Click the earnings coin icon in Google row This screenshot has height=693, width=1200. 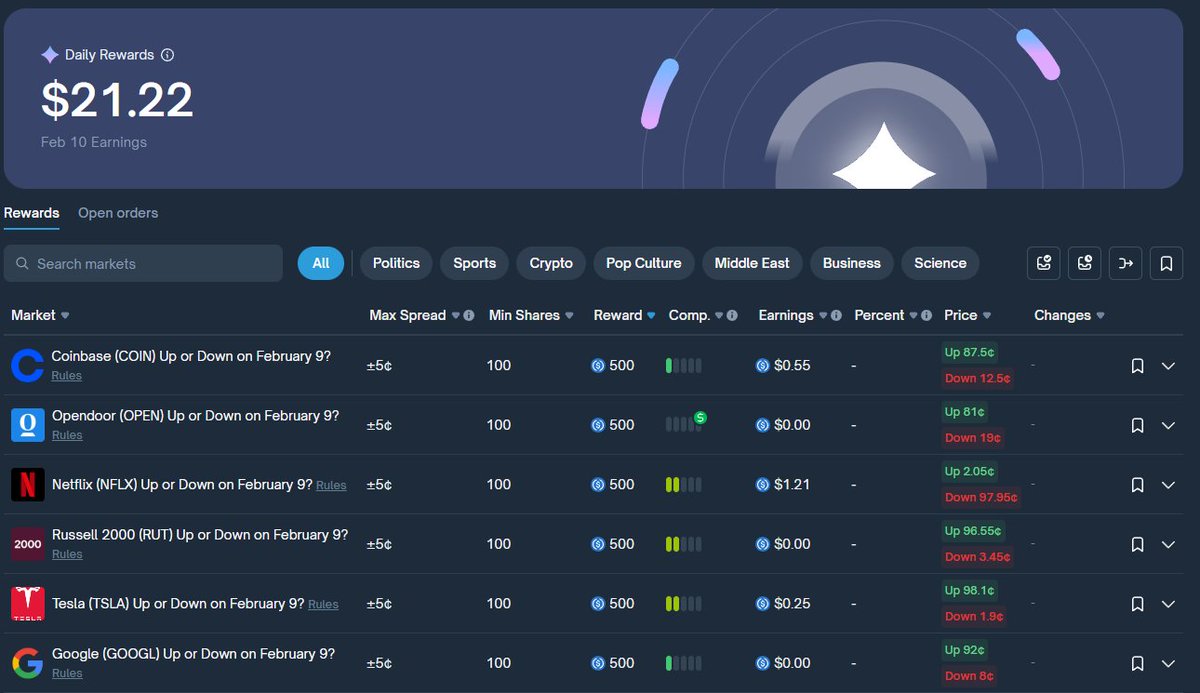(763, 663)
